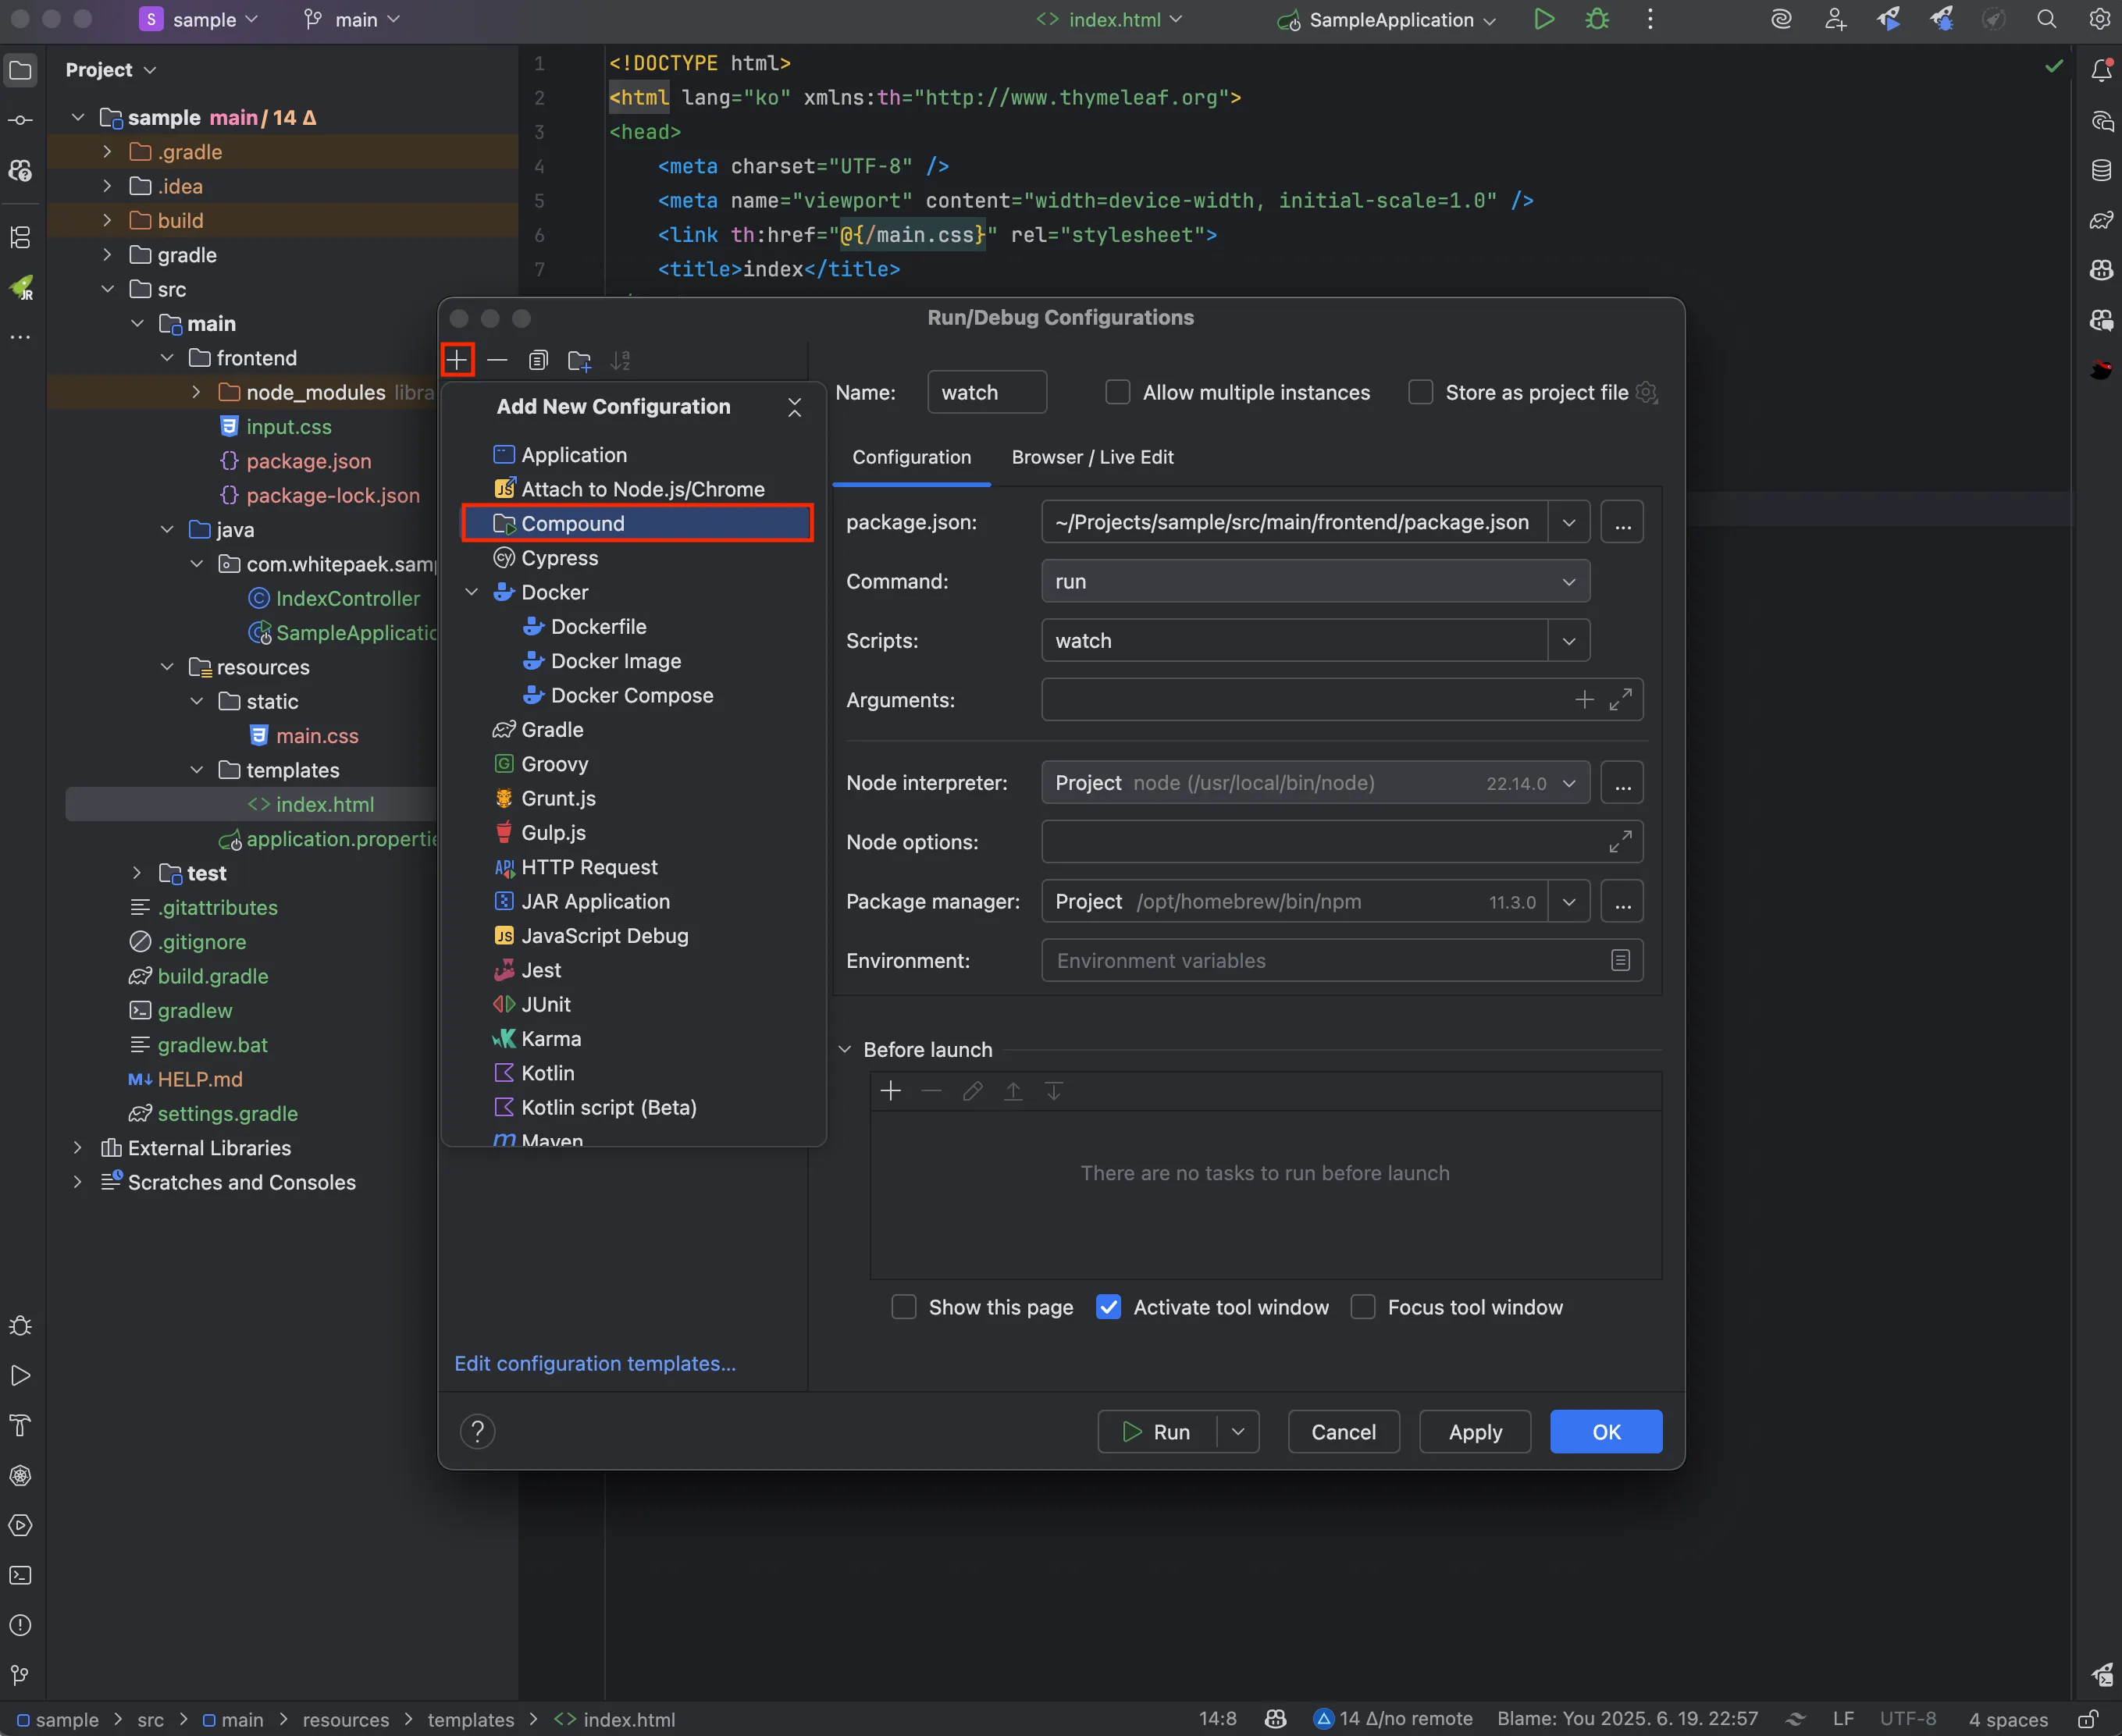Viewport: 2122px width, 1736px height.
Task: Click the Add New Configuration plus icon
Action: [457, 360]
